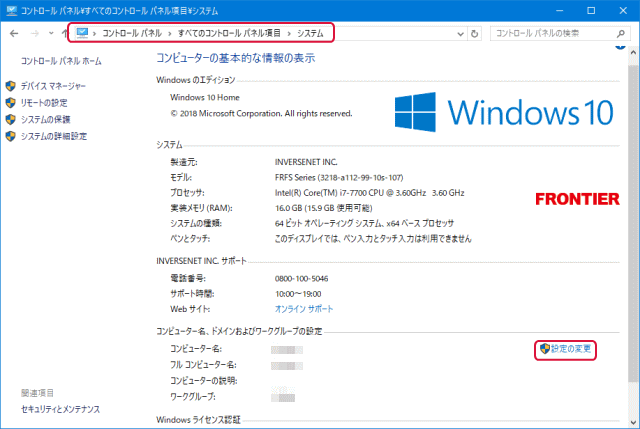Viewport: 640px width, 429px height.
Task: Open リモートの設定 link
Action: point(44,103)
